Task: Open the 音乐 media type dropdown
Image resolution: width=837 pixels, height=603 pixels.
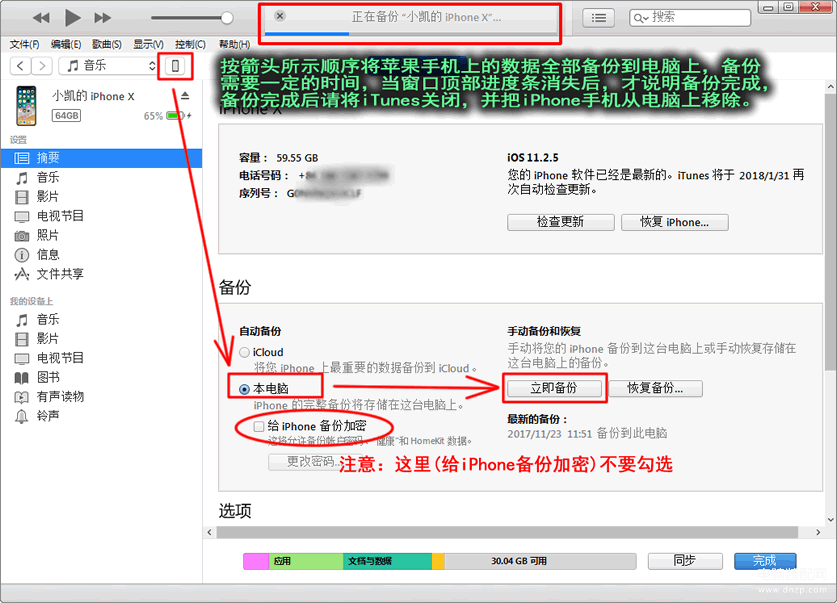Action: click(x=108, y=66)
